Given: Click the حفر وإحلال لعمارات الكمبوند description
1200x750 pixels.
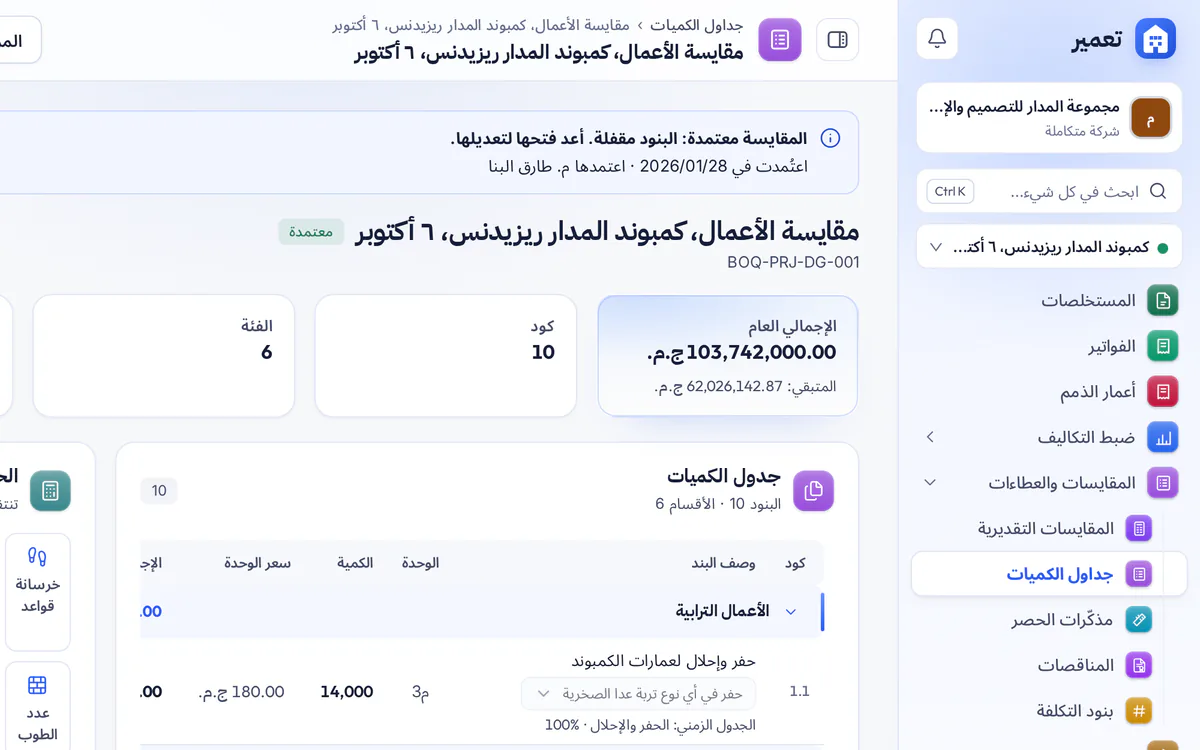Looking at the screenshot, I should (664, 661).
